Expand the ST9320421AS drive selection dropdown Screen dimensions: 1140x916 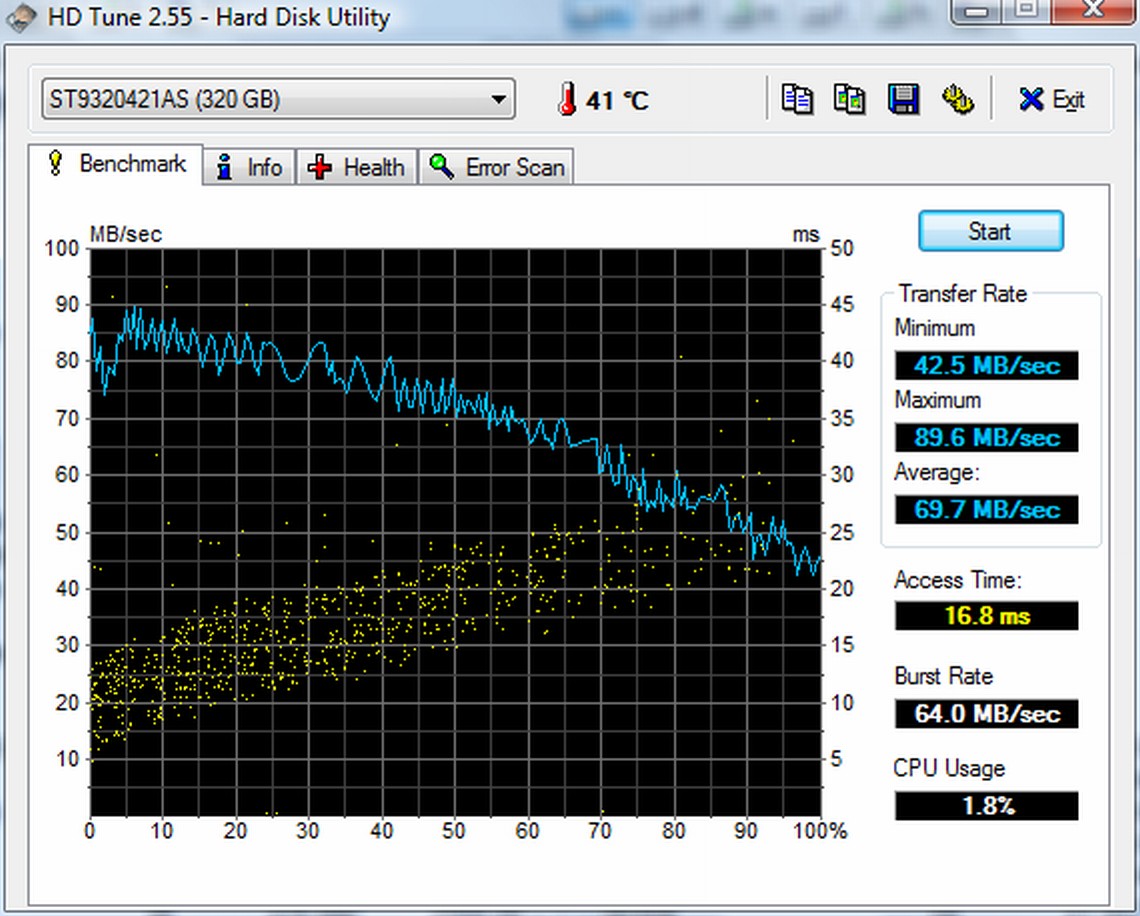tap(497, 99)
